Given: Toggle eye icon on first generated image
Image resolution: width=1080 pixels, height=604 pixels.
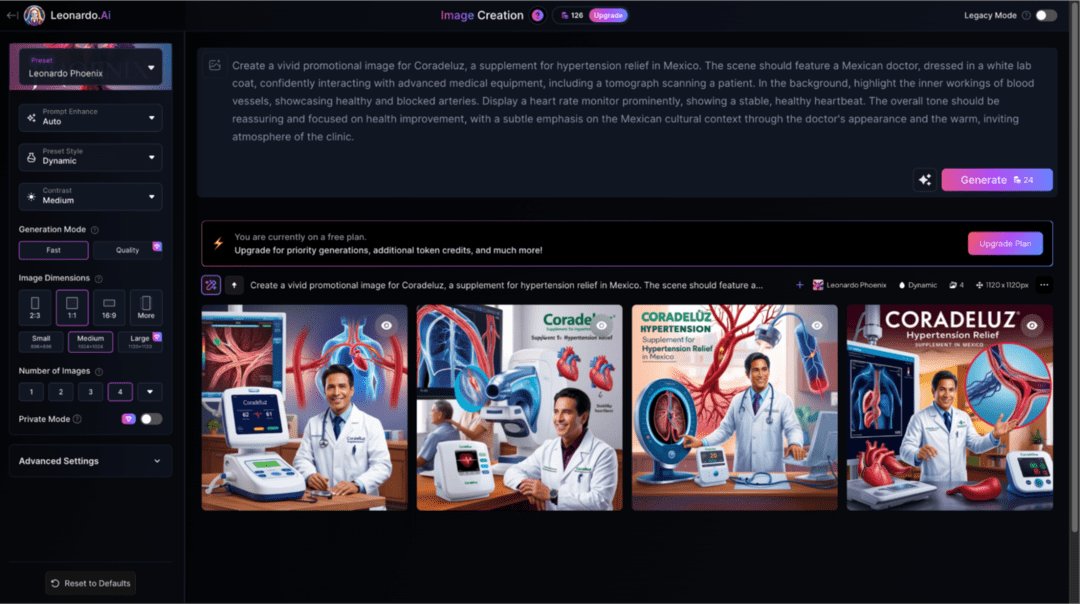Looking at the screenshot, I should pyautogui.click(x=386, y=325).
